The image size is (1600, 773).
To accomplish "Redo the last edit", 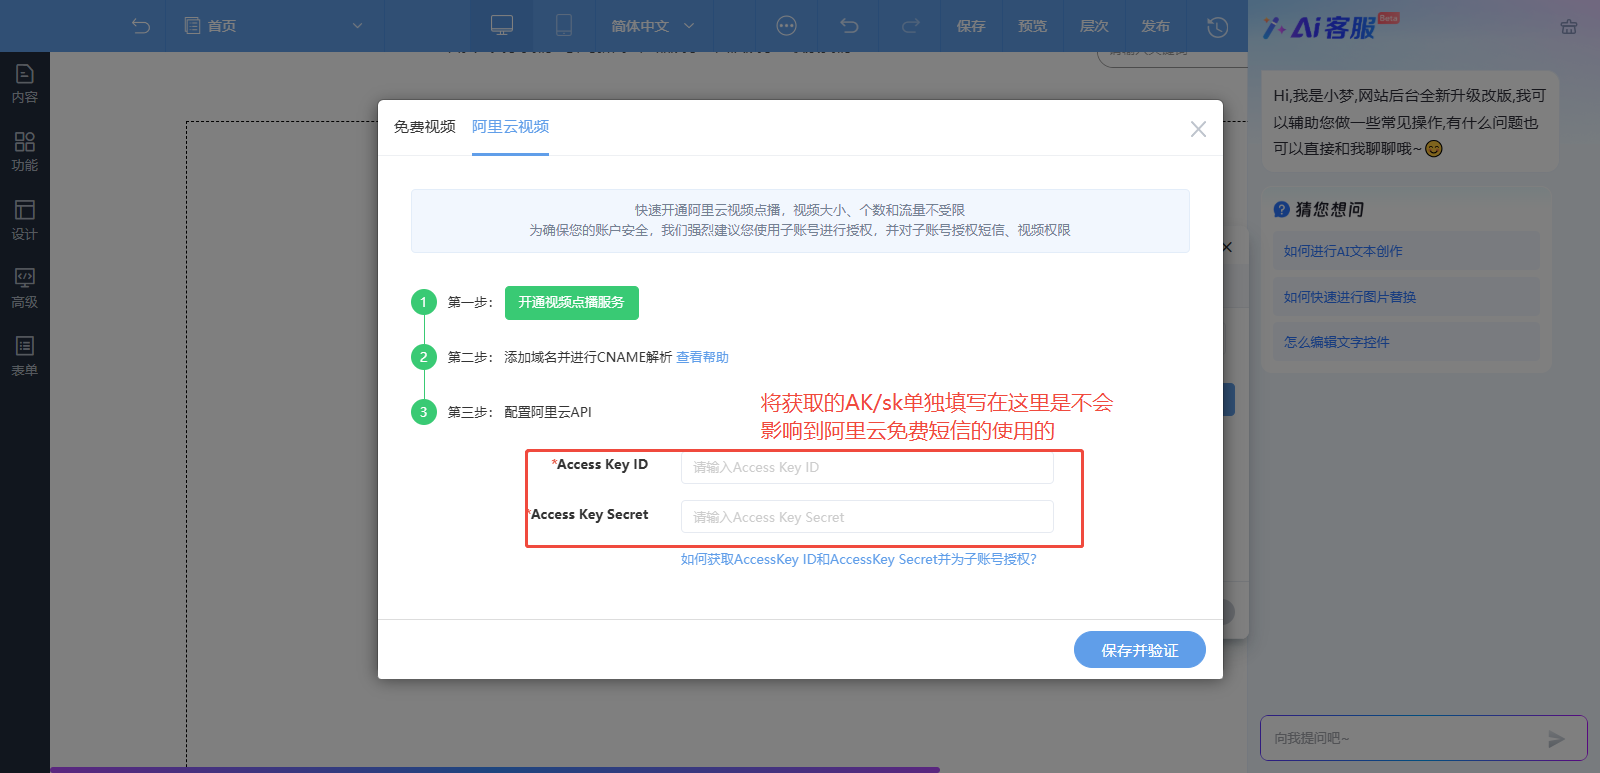I will [x=910, y=26].
